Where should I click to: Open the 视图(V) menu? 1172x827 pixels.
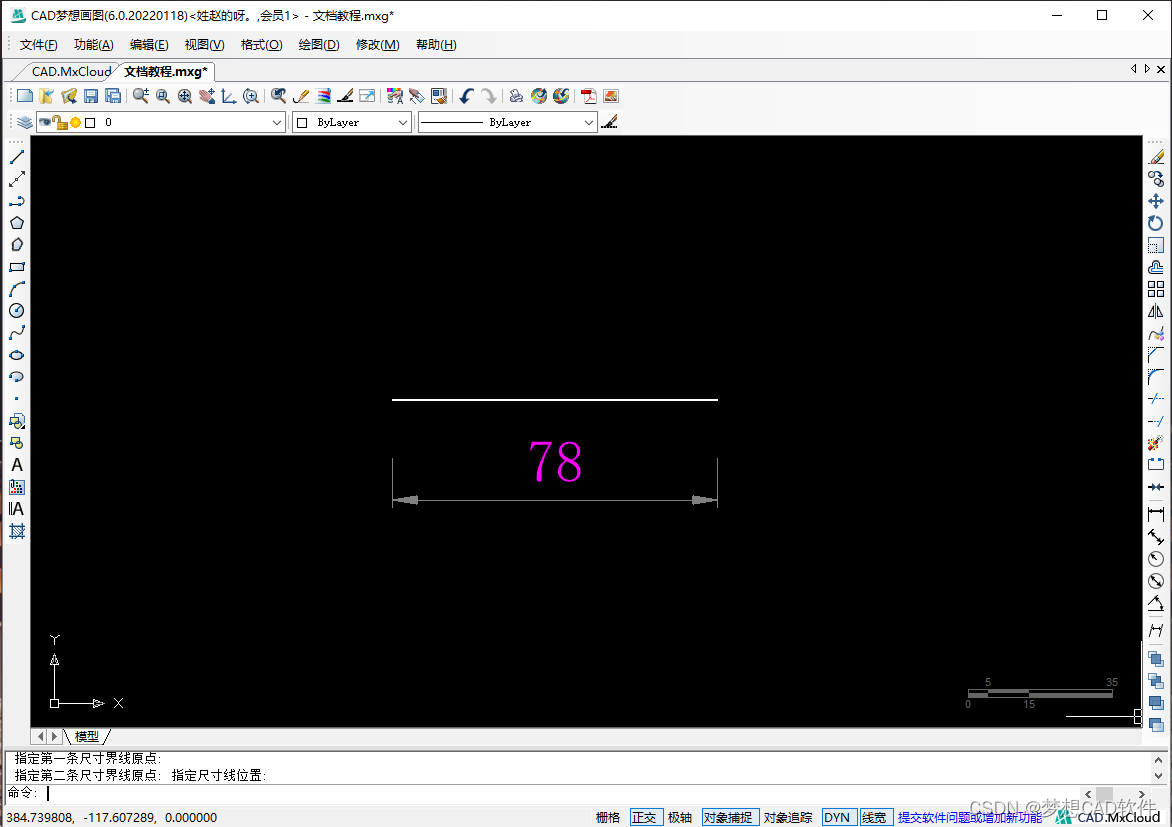pyautogui.click(x=205, y=45)
